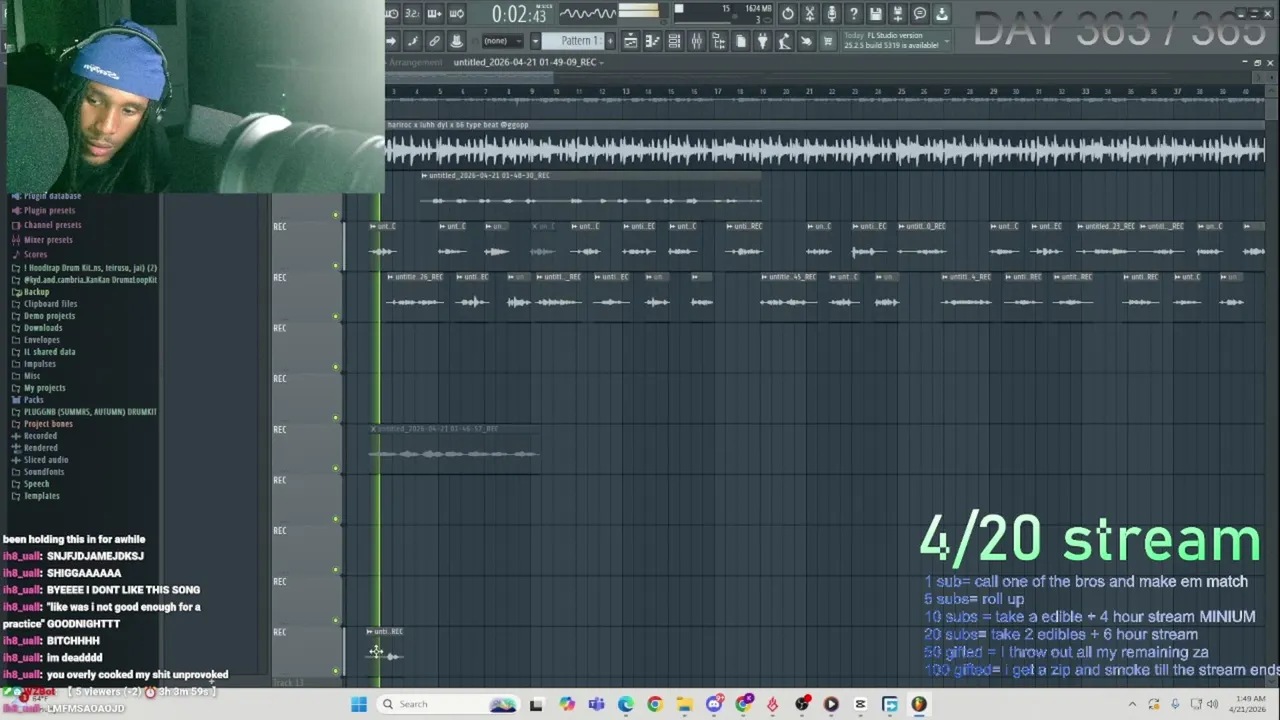
Task: Open the tempo tapper icon
Action: click(785, 41)
